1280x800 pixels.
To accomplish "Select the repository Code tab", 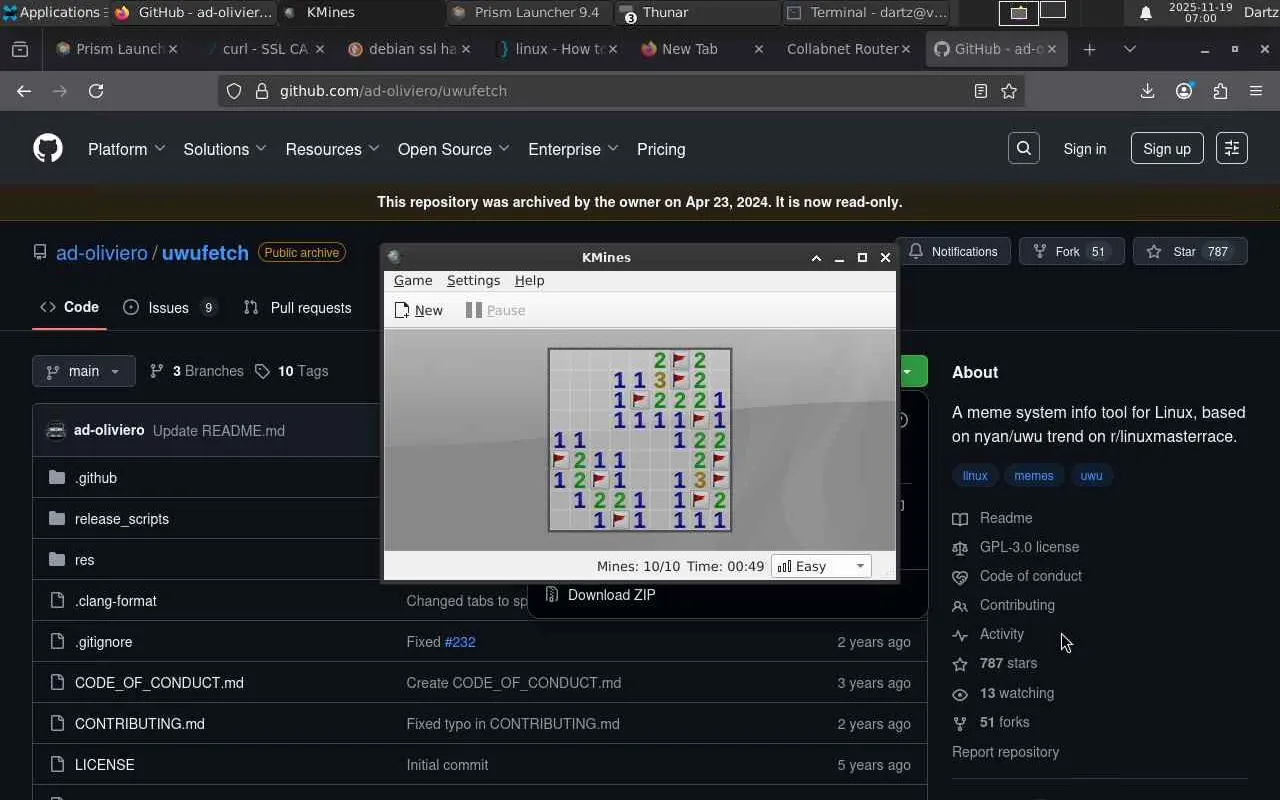I will pos(69,308).
